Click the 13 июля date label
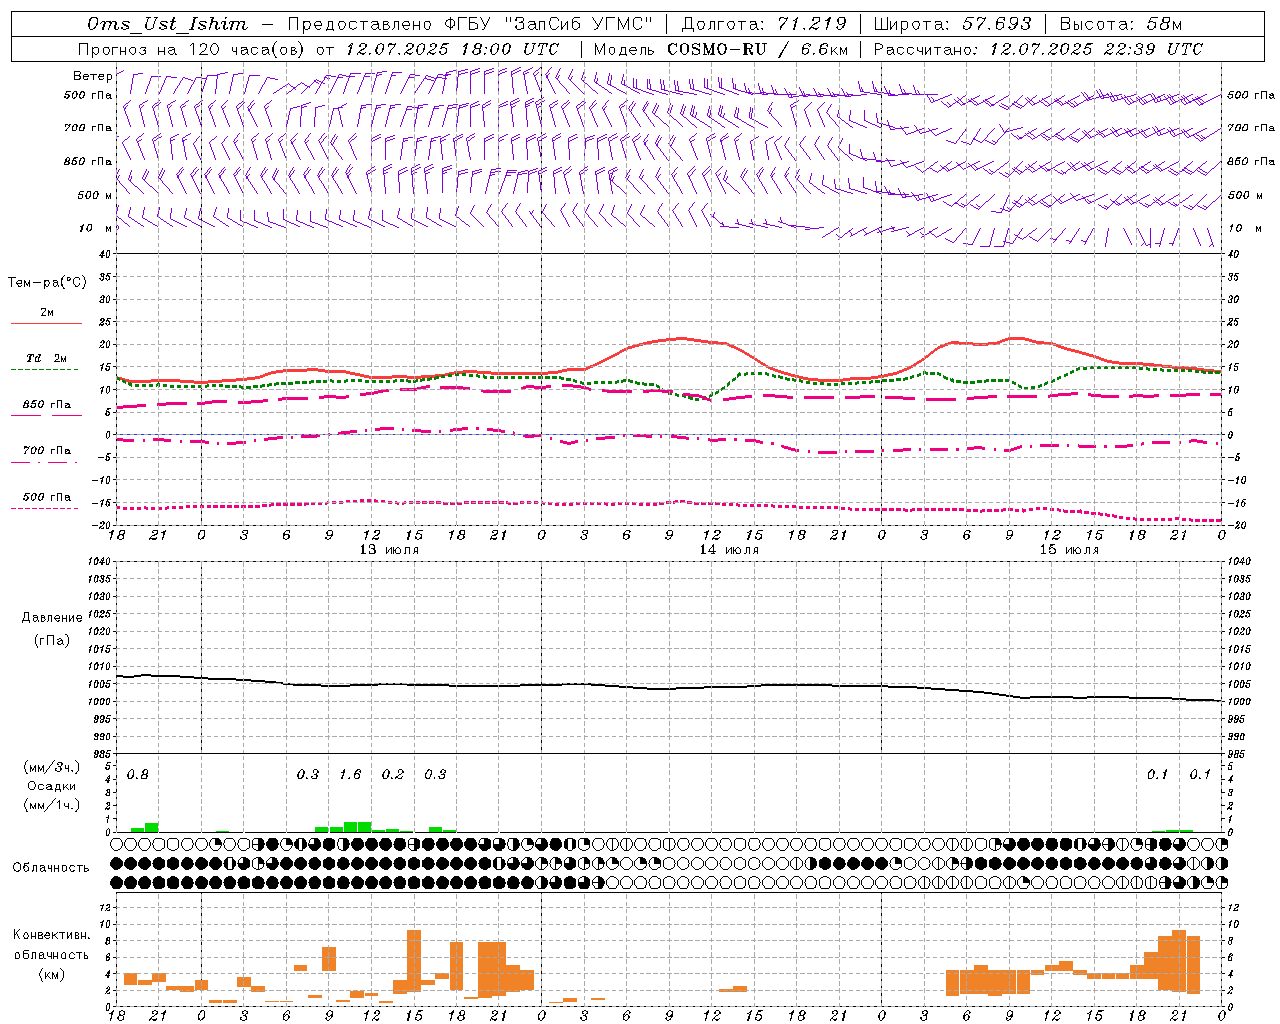 [x=389, y=550]
